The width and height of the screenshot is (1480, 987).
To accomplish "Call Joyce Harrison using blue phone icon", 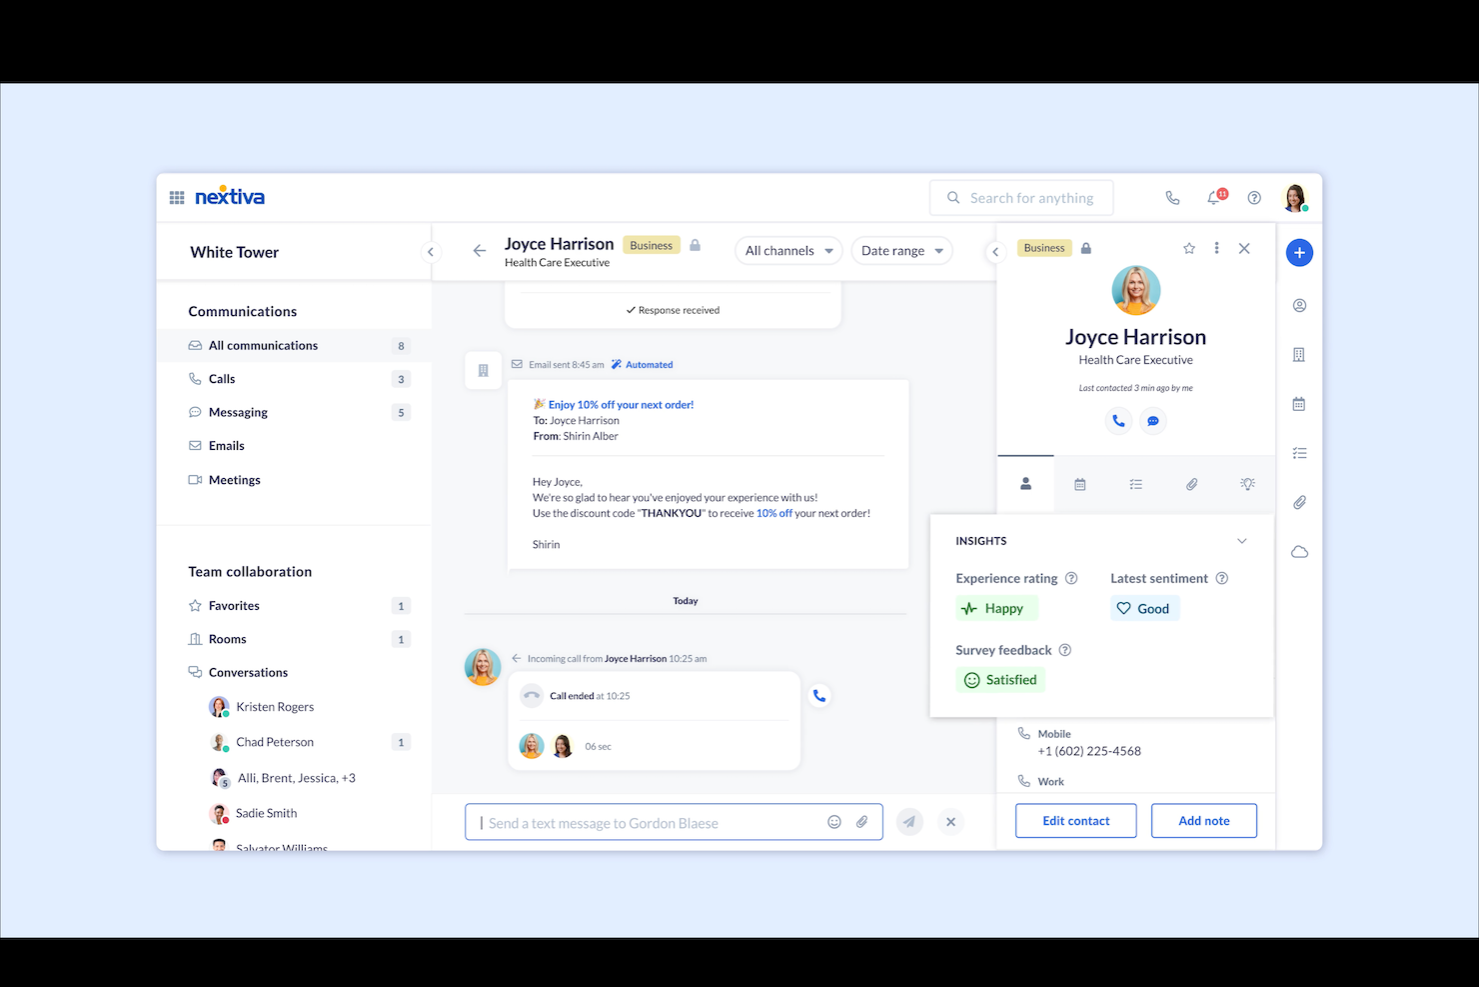I will (1118, 421).
